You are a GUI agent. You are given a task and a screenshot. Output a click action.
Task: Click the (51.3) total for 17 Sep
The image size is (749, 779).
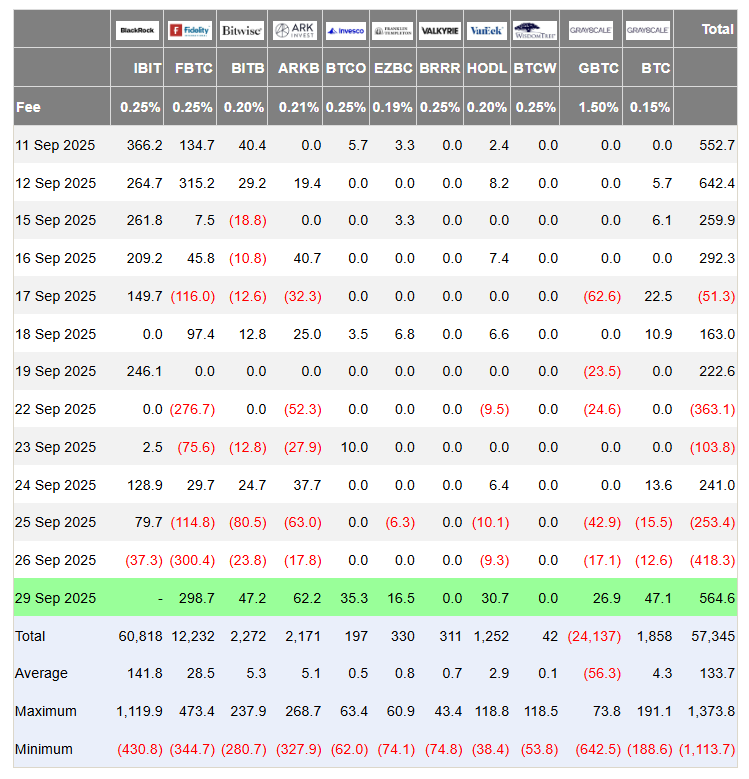(x=716, y=296)
